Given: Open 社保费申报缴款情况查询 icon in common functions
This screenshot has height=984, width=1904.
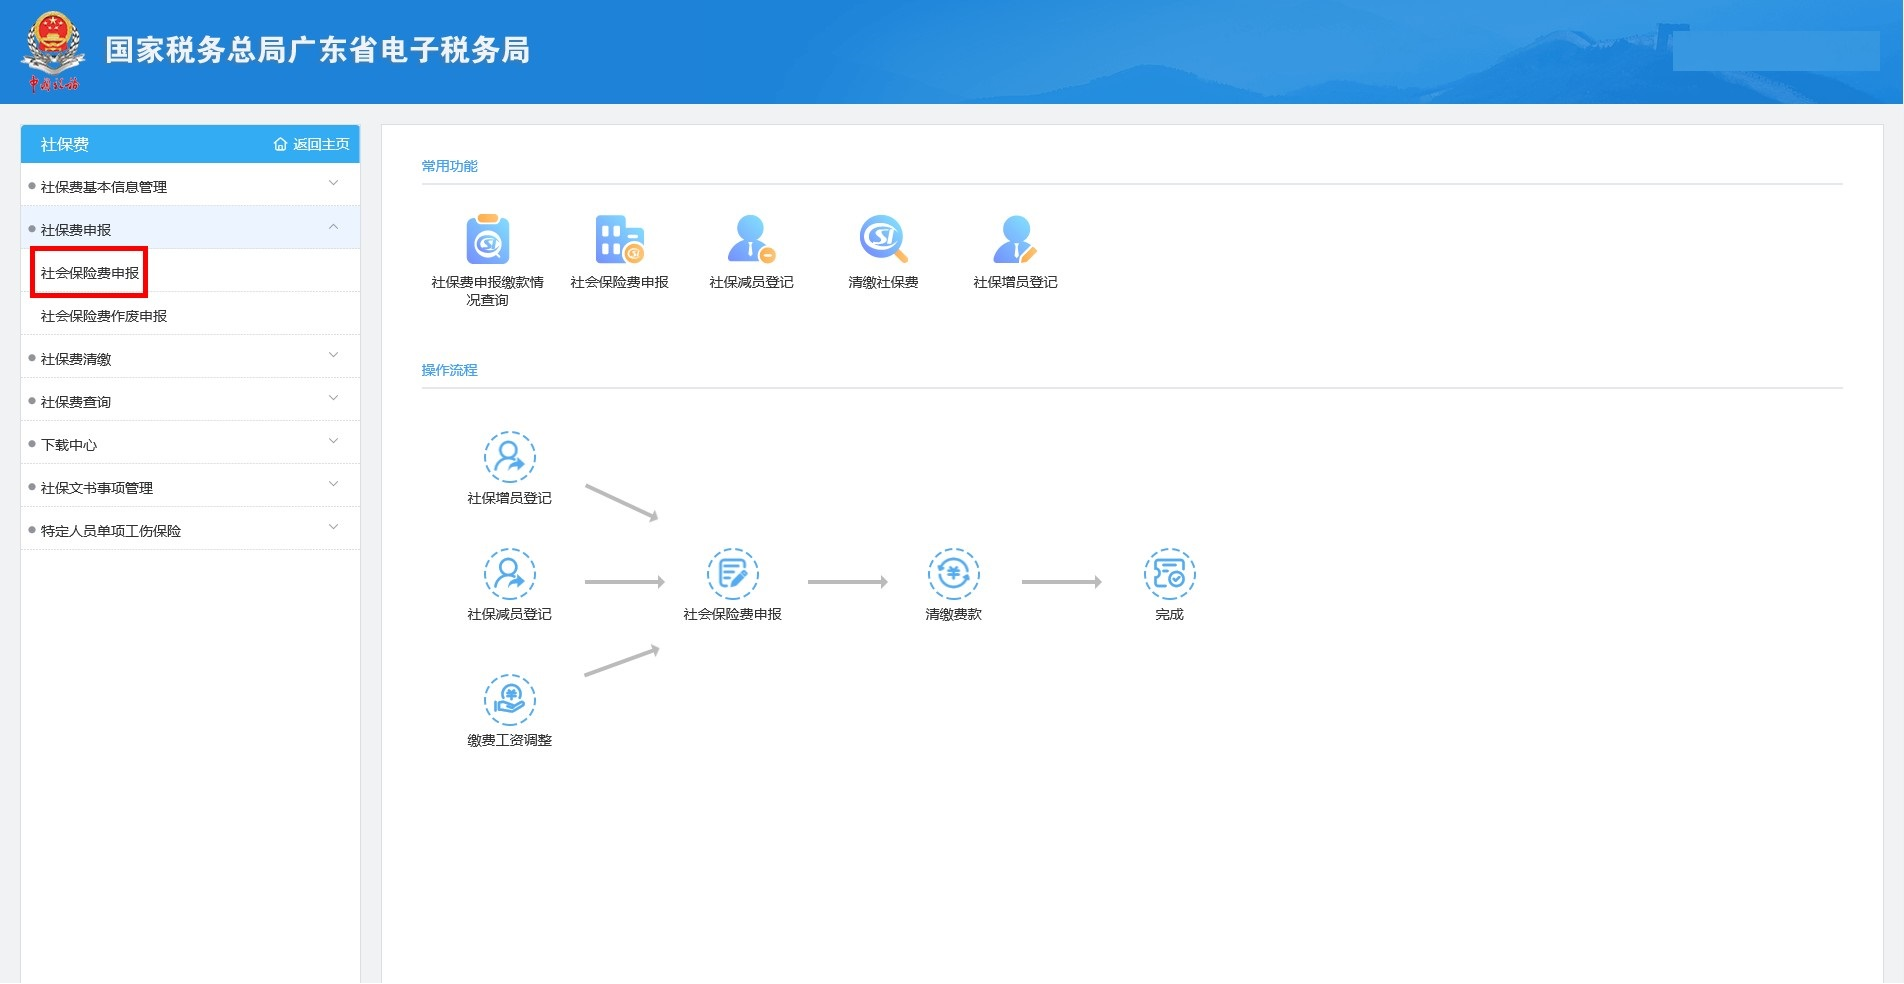Looking at the screenshot, I should point(487,240).
